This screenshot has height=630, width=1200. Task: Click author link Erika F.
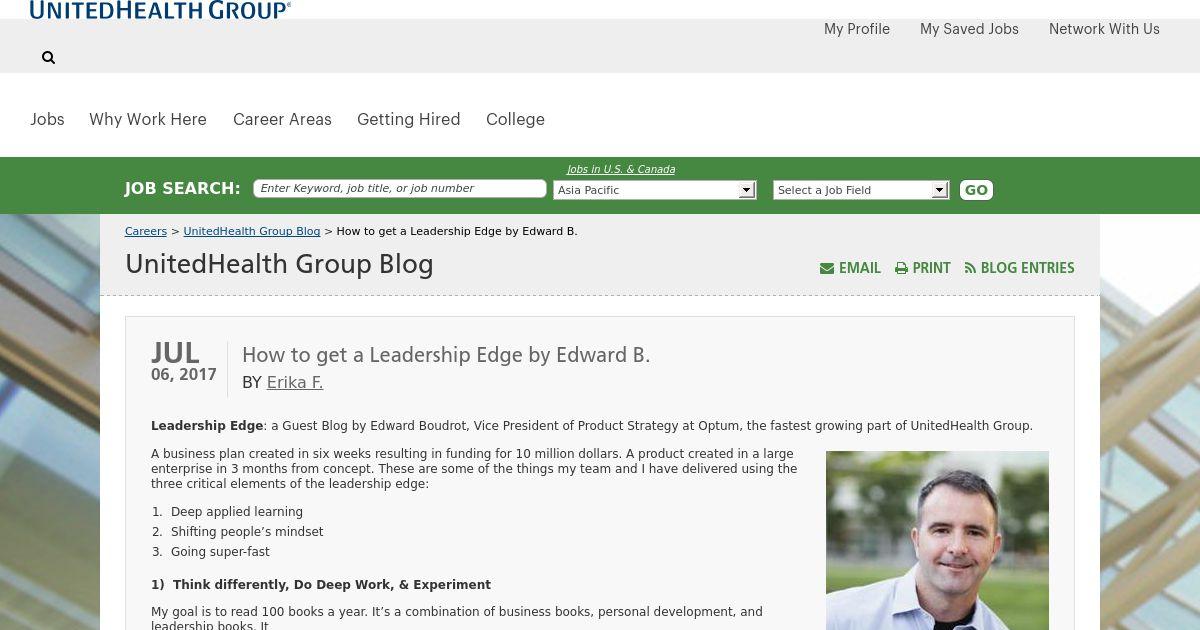point(295,382)
